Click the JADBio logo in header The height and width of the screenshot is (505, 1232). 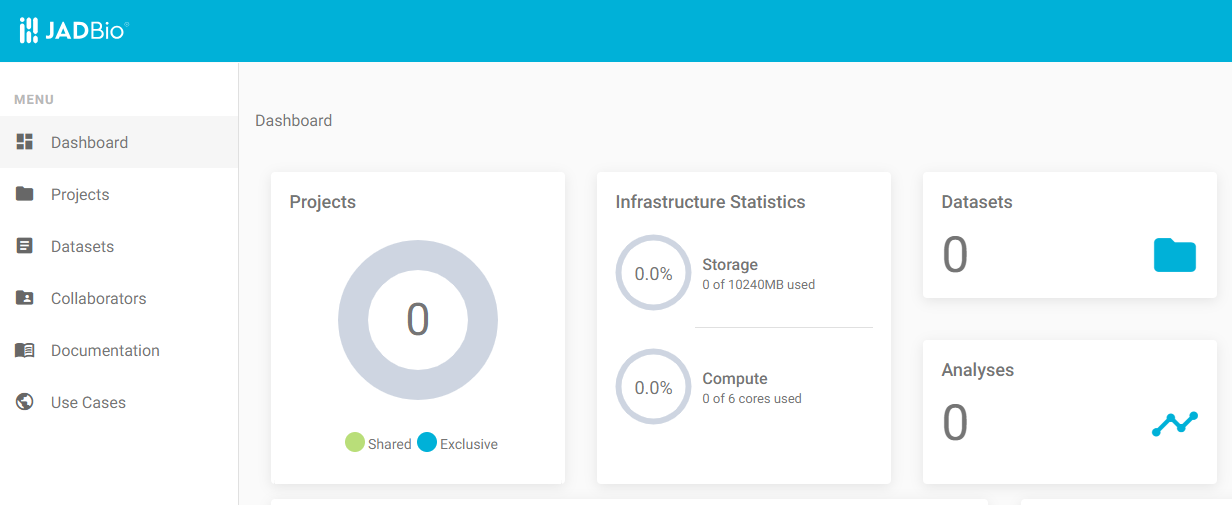coord(74,31)
